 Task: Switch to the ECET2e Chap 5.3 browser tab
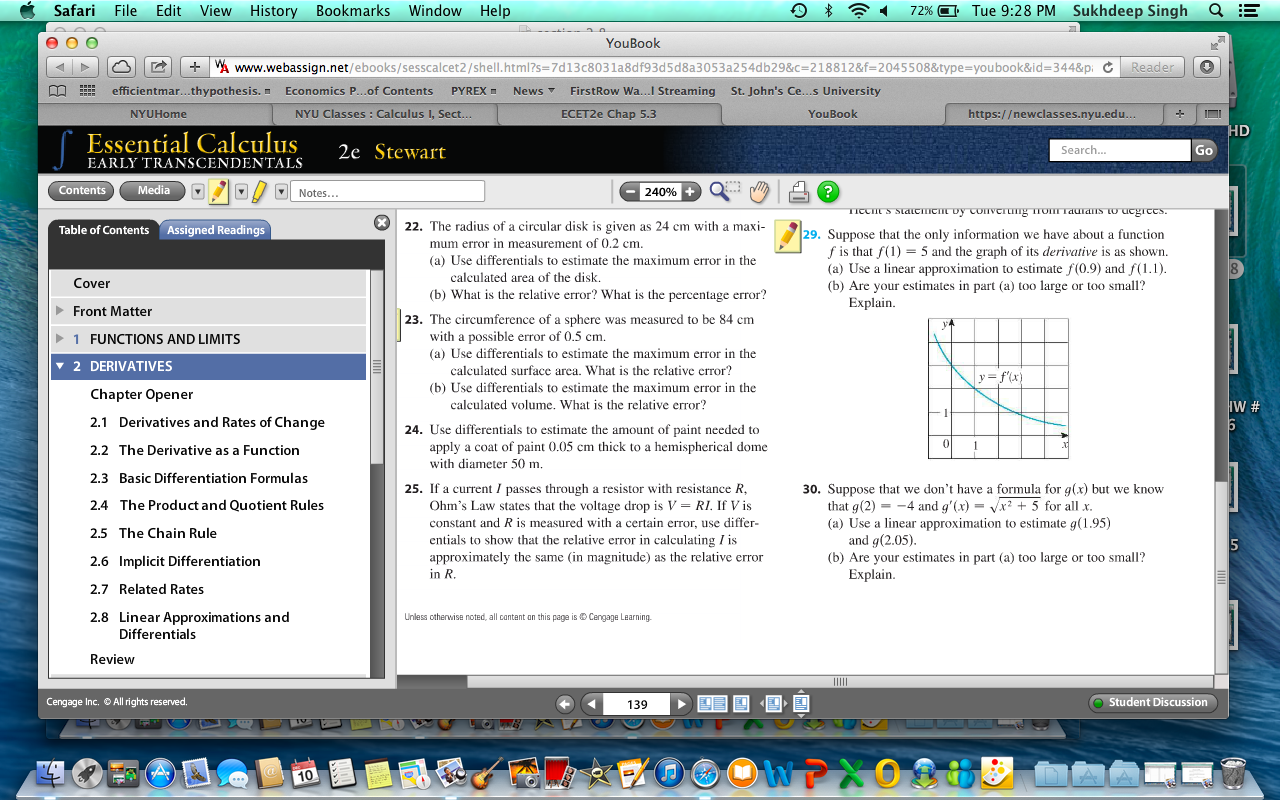(608, 114)
